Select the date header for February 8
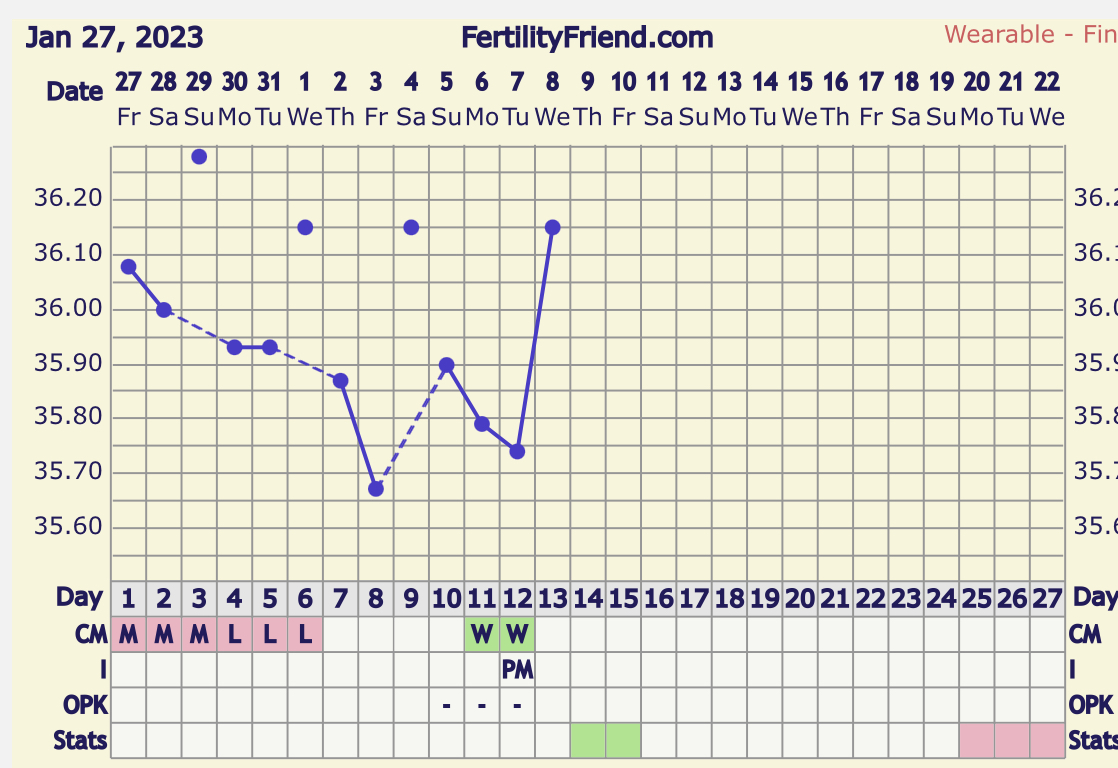Viewport: 1118px width, 768px height. tap(553, 98)
